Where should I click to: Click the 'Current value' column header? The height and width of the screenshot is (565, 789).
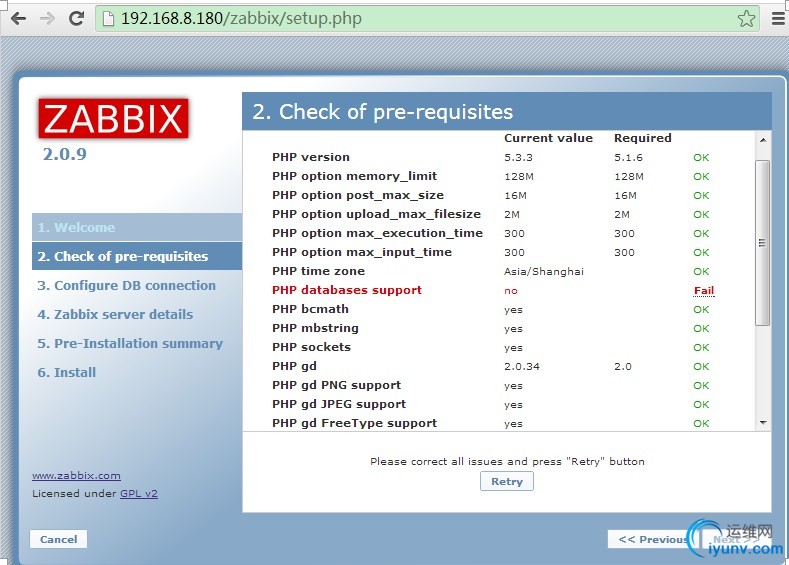click(548, 138)
